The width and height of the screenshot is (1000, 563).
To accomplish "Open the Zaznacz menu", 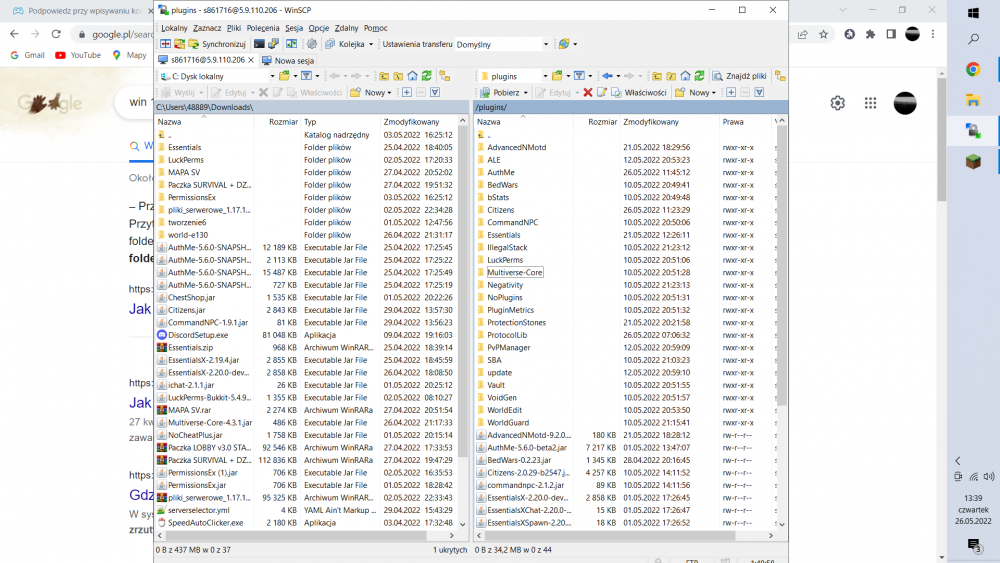I will click(207, 28).
